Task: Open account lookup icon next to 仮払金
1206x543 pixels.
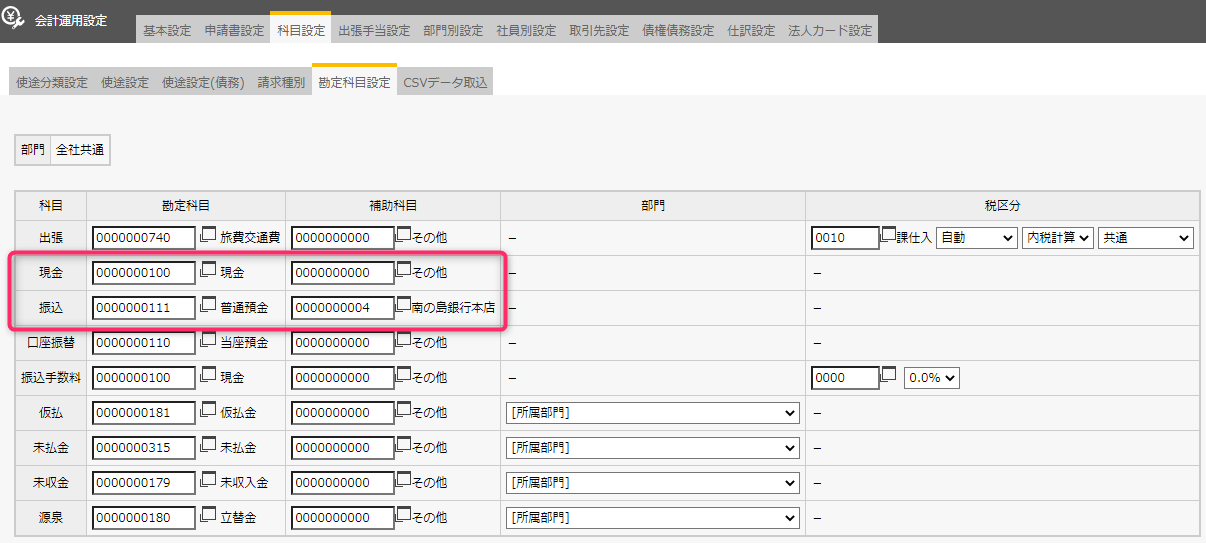Action: click(x=208, y=412)
